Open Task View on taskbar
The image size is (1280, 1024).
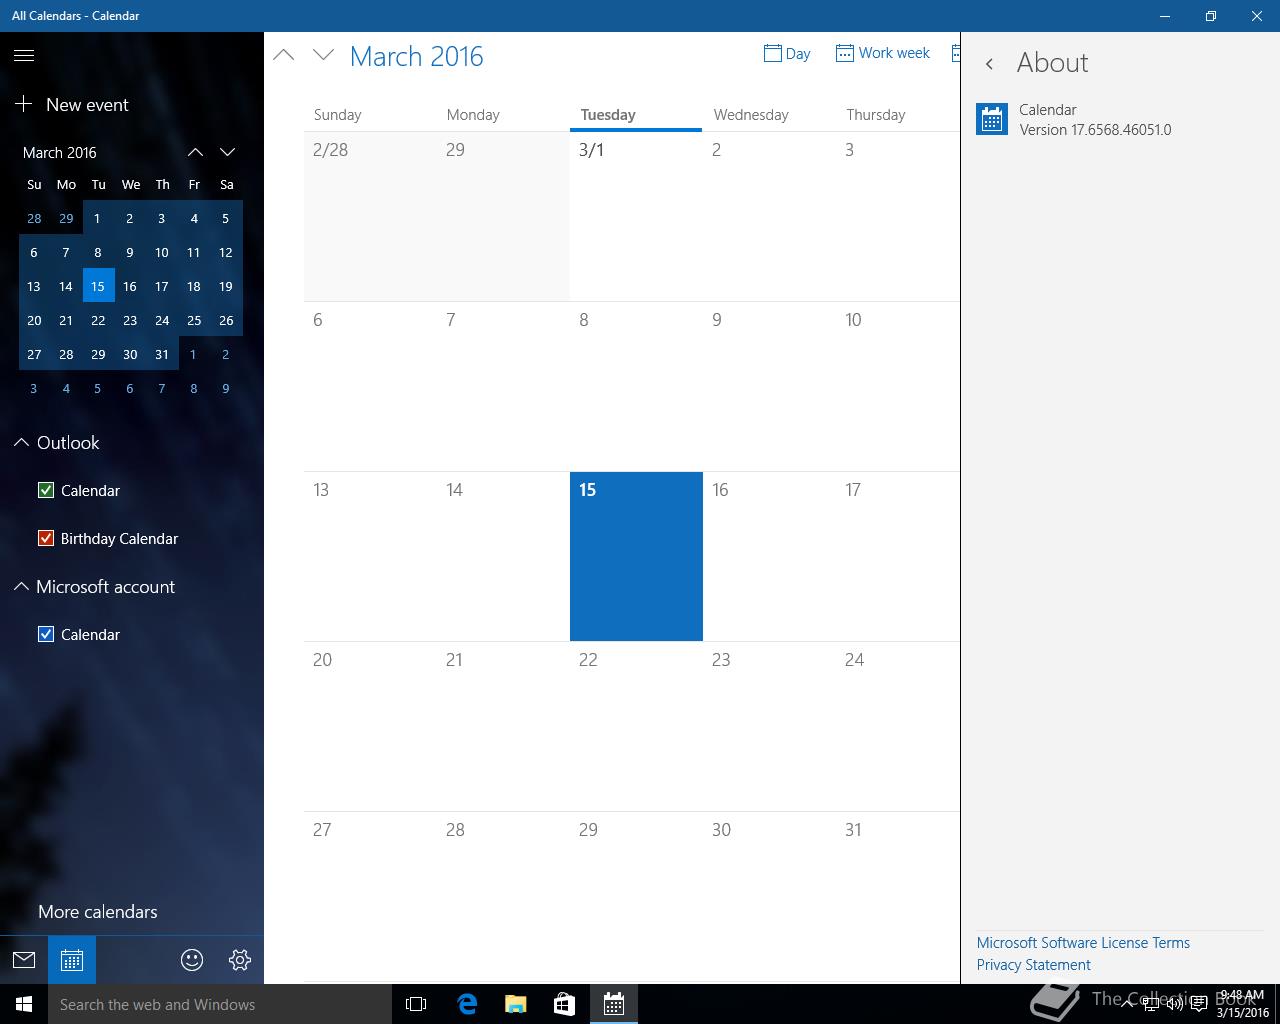point(416,1004)
